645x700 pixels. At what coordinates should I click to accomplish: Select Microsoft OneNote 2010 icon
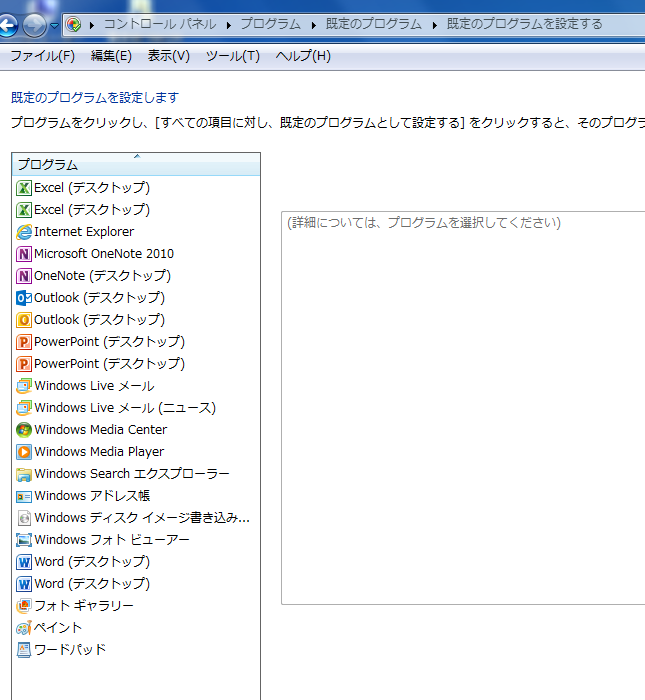[24, 254]
